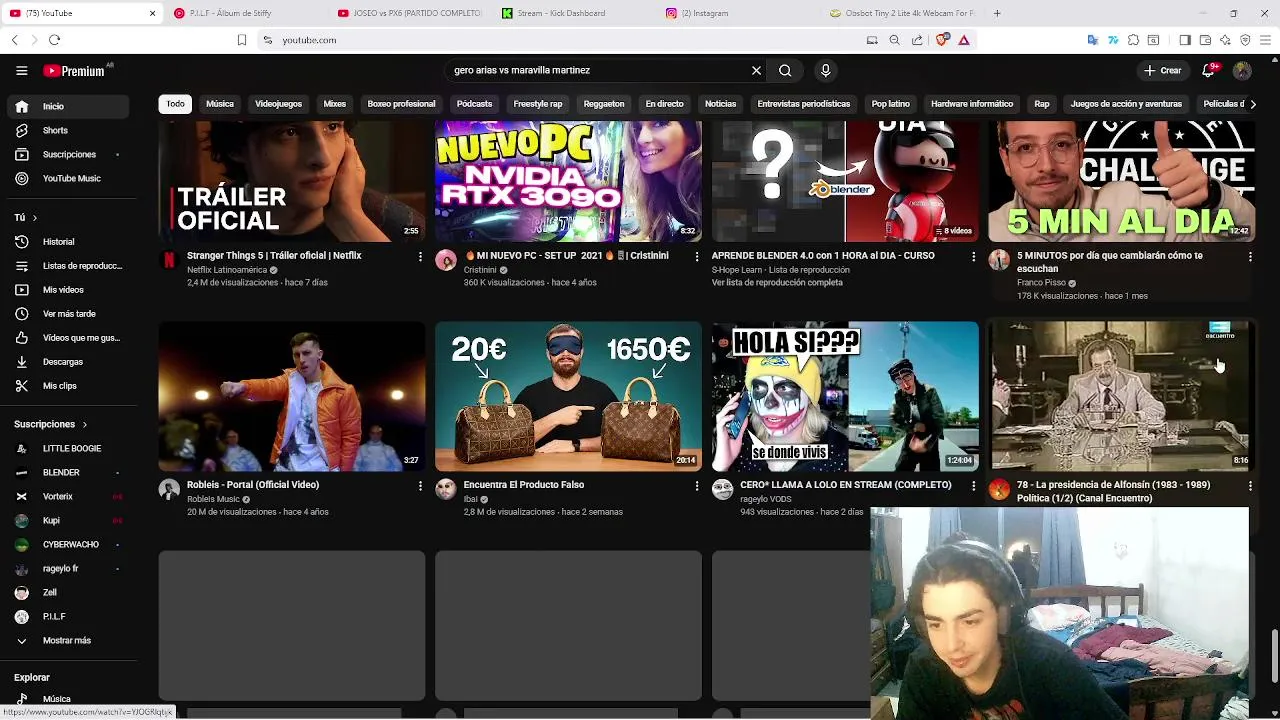Click the Crear button
The image size is (1280, 720).
[x=1162, y=71]
